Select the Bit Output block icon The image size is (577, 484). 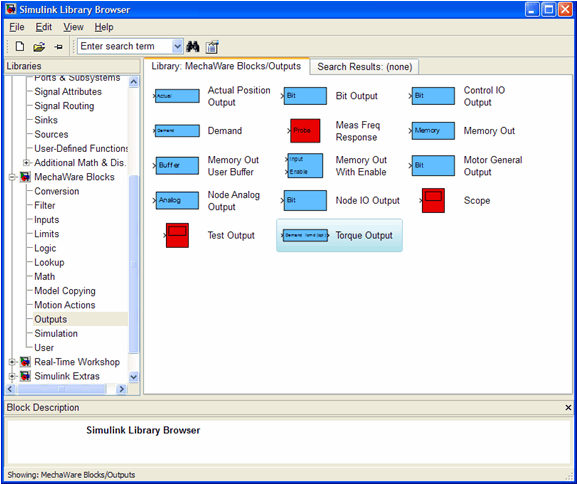click(x=305, y=96)
